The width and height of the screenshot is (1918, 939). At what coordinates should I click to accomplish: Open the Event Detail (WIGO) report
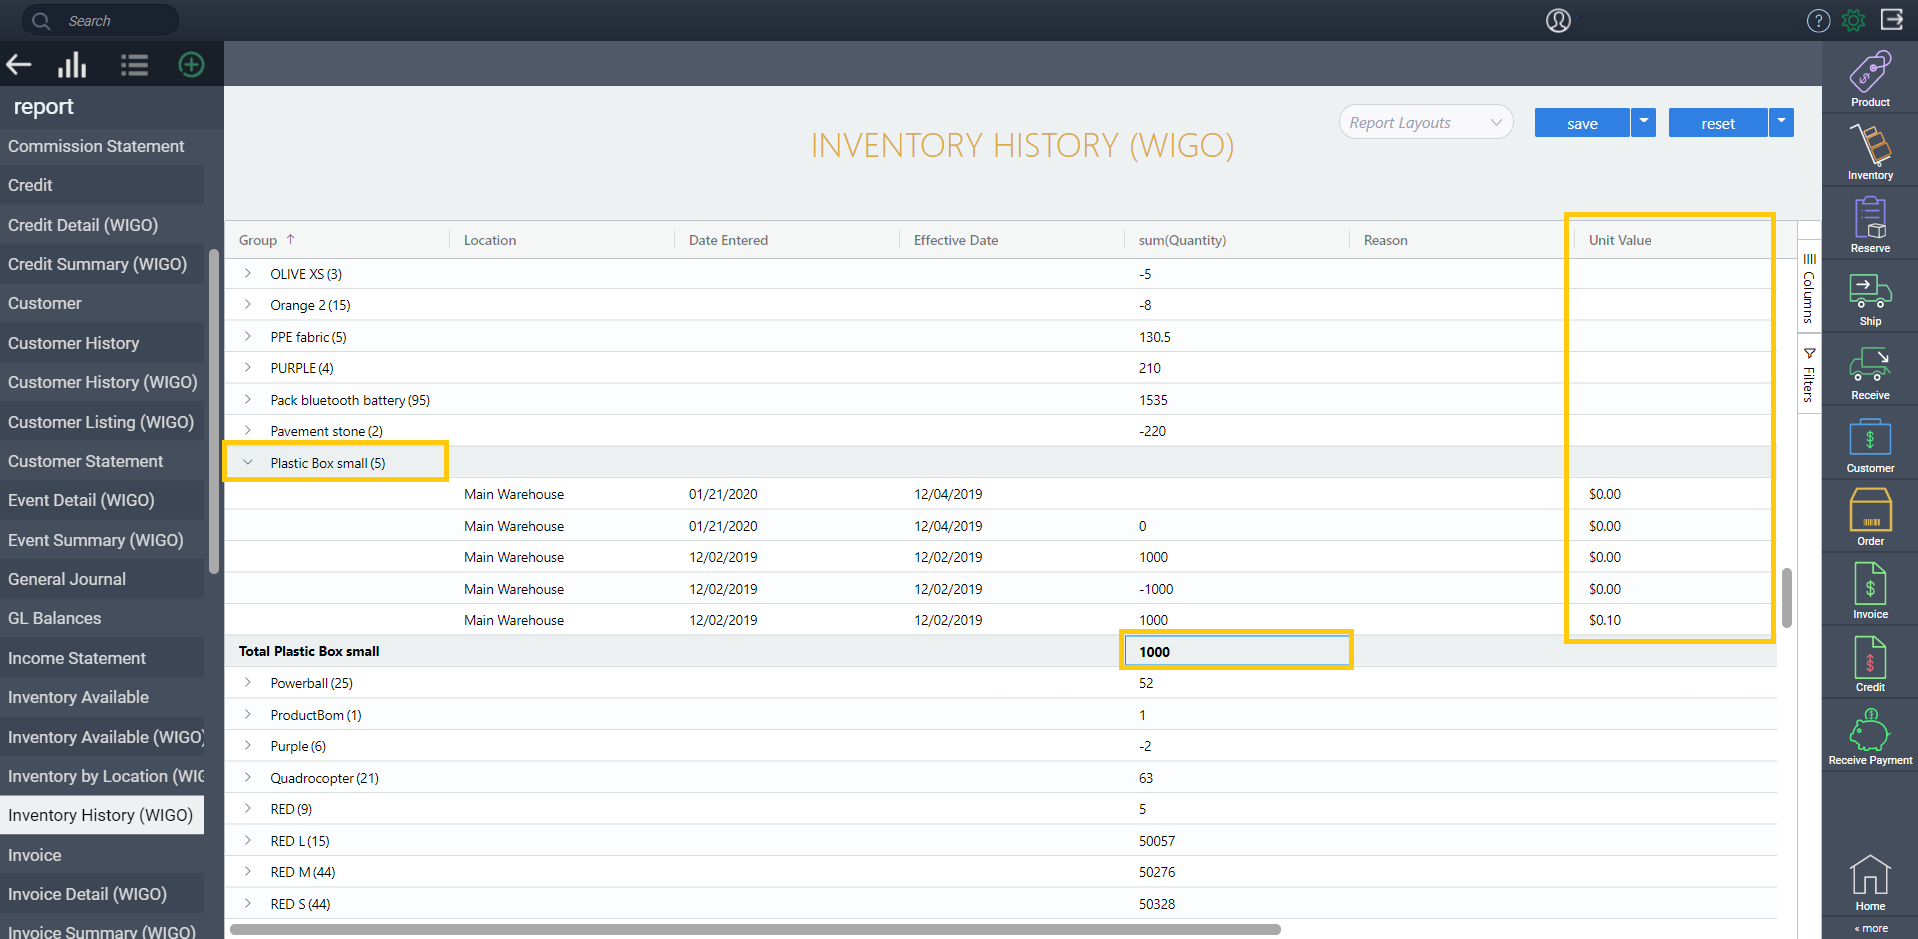tap(102, 500)
